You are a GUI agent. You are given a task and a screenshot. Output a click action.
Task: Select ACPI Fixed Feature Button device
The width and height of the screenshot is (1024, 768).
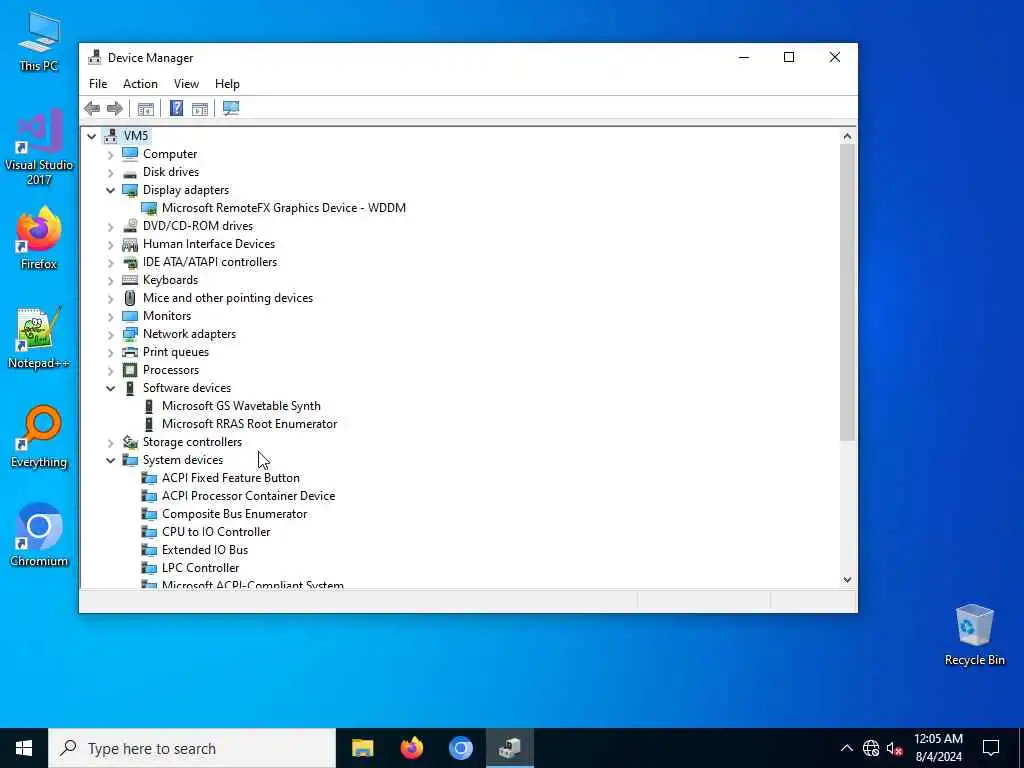[231, 478]
